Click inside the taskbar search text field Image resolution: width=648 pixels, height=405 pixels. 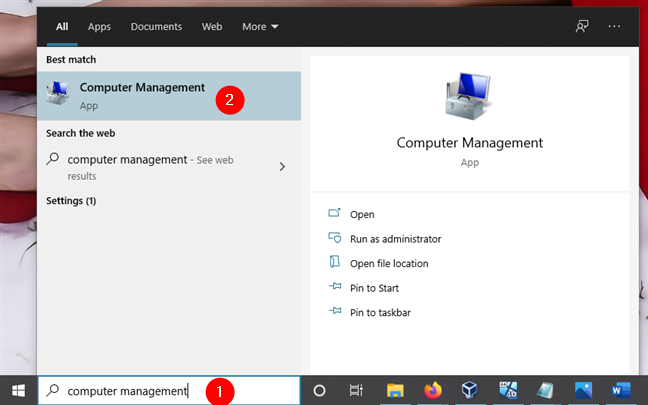tap(169, 391)
